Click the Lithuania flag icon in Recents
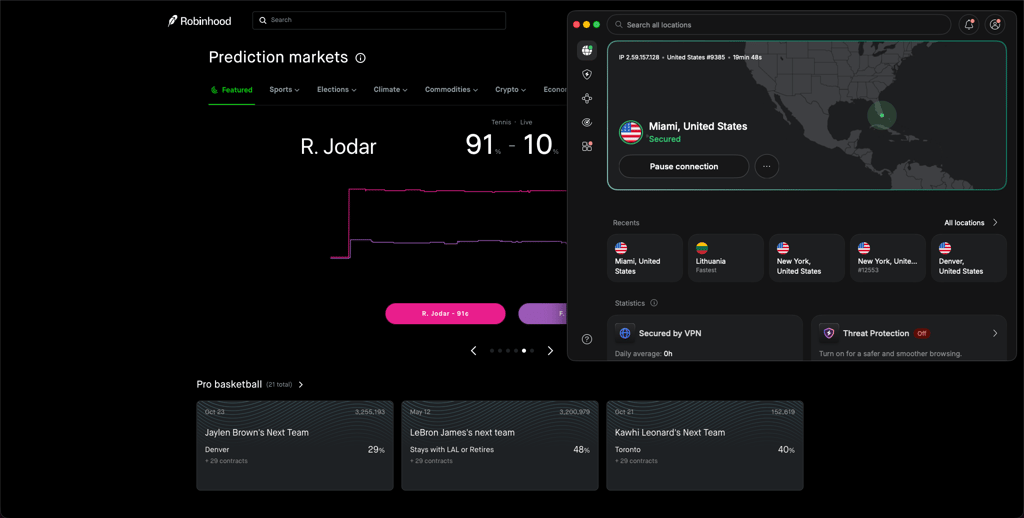This screenshot has width=1024, height=518. (702, 248)
